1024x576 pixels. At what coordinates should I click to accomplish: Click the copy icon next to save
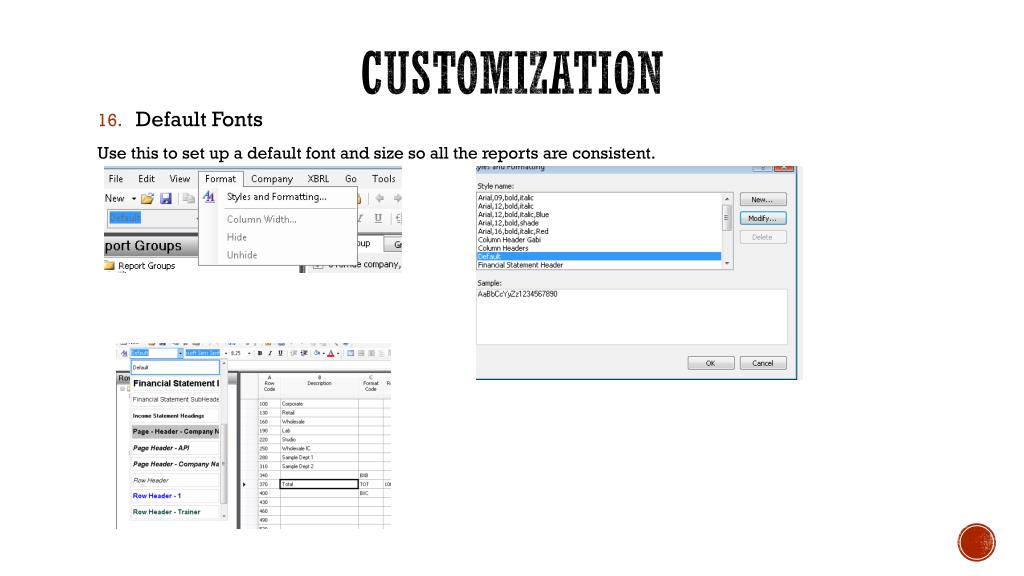[188, 198]
